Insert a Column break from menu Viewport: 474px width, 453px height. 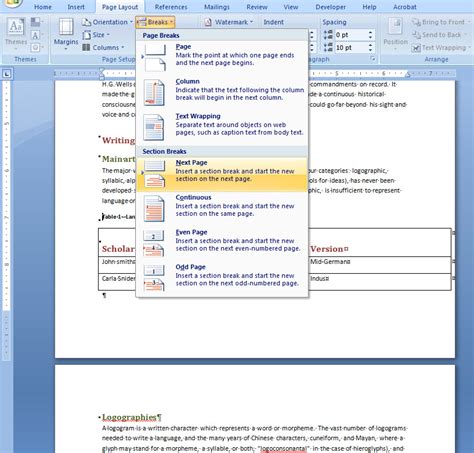pos(222,93)
